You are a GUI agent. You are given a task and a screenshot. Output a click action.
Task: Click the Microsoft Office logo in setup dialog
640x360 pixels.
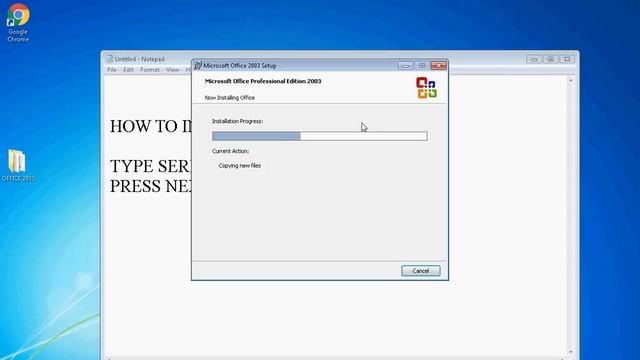[x=426, y=88]
